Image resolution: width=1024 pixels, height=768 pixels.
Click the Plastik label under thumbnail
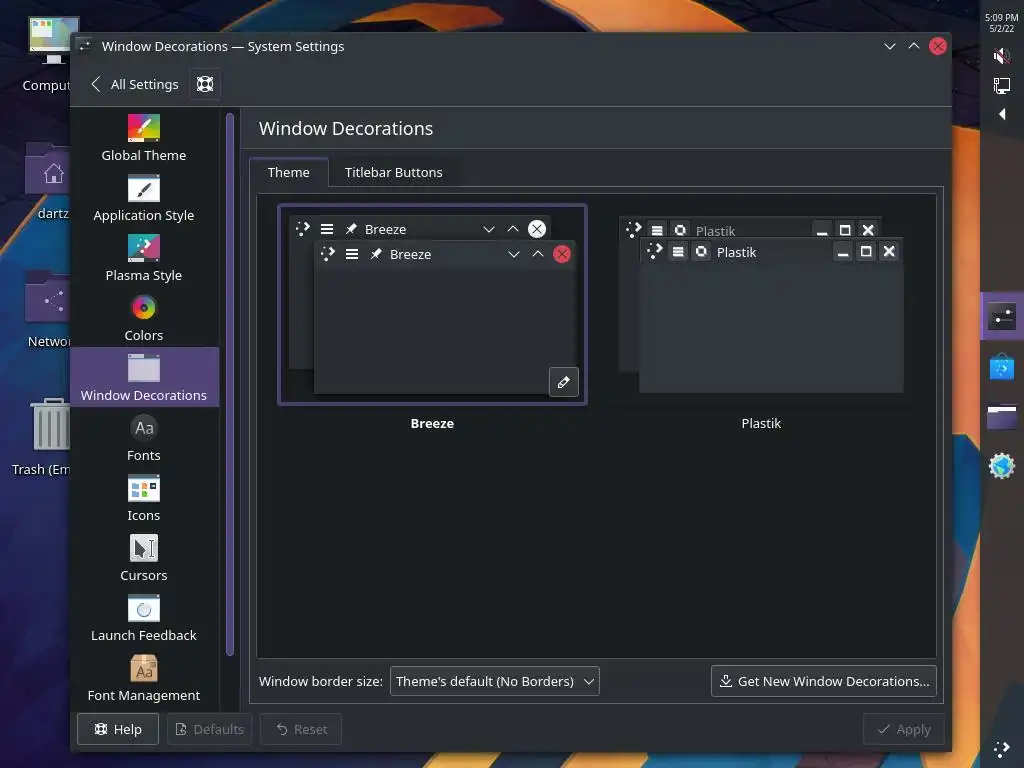pos(761,423)
